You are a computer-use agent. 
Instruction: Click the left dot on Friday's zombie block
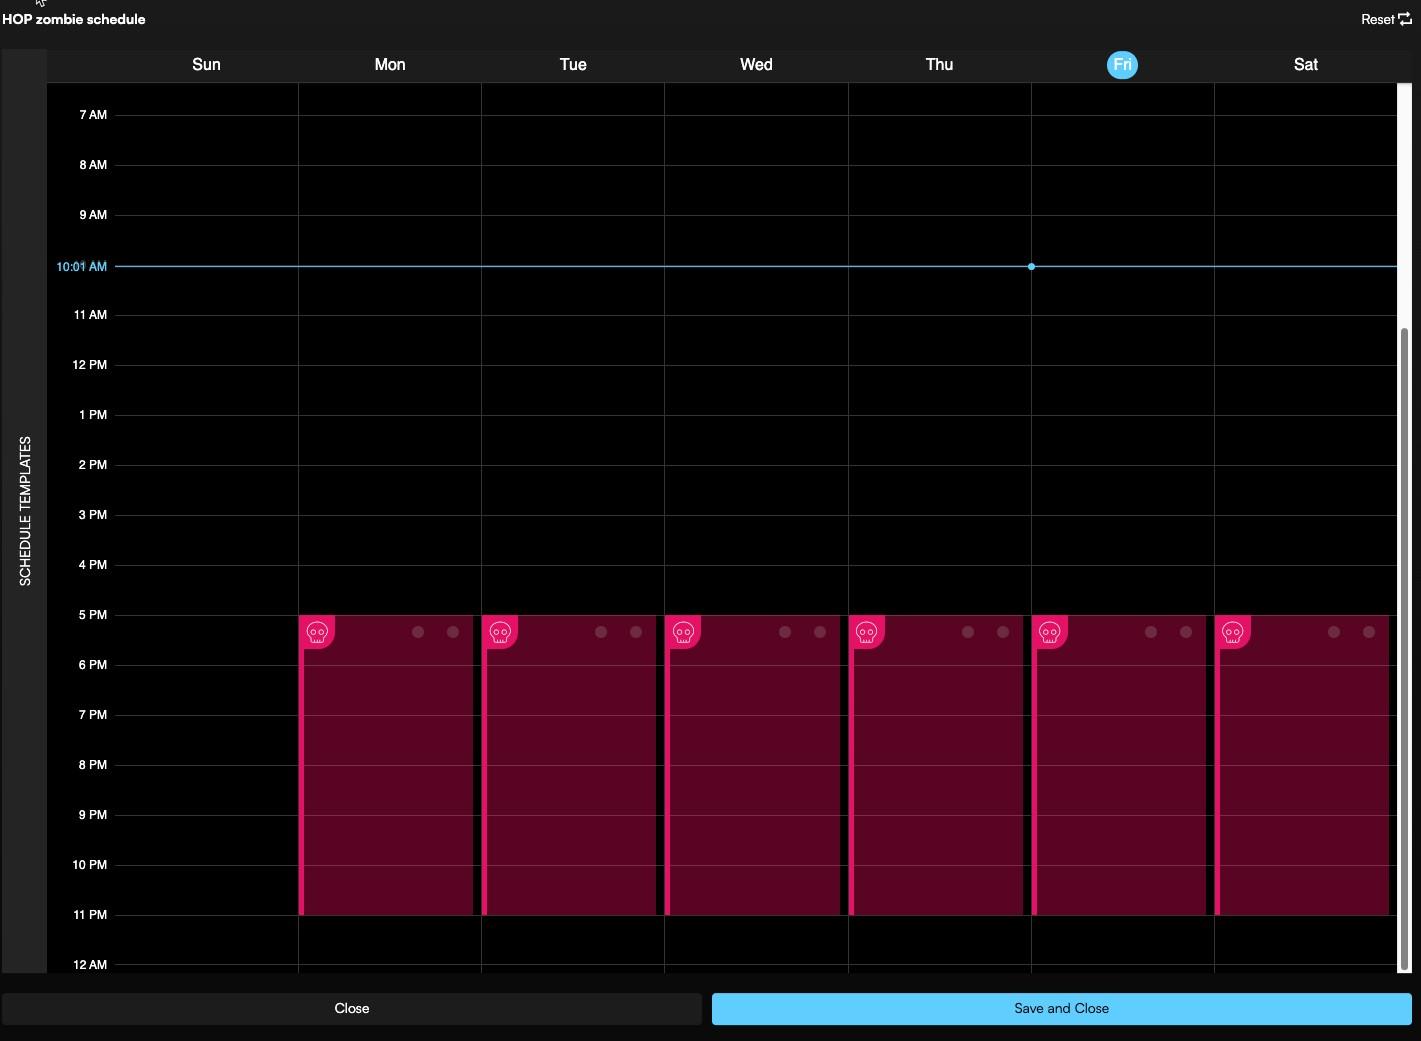[1151, 632]
